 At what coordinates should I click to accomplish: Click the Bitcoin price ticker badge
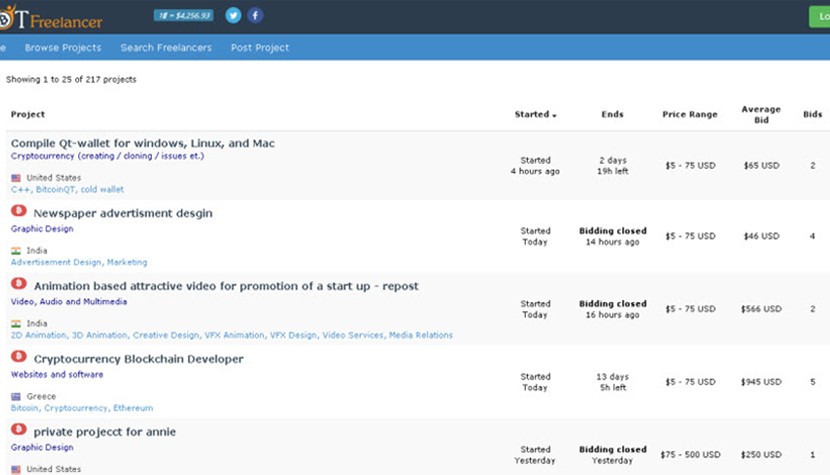pyautogui.click(x=182, y=15)
